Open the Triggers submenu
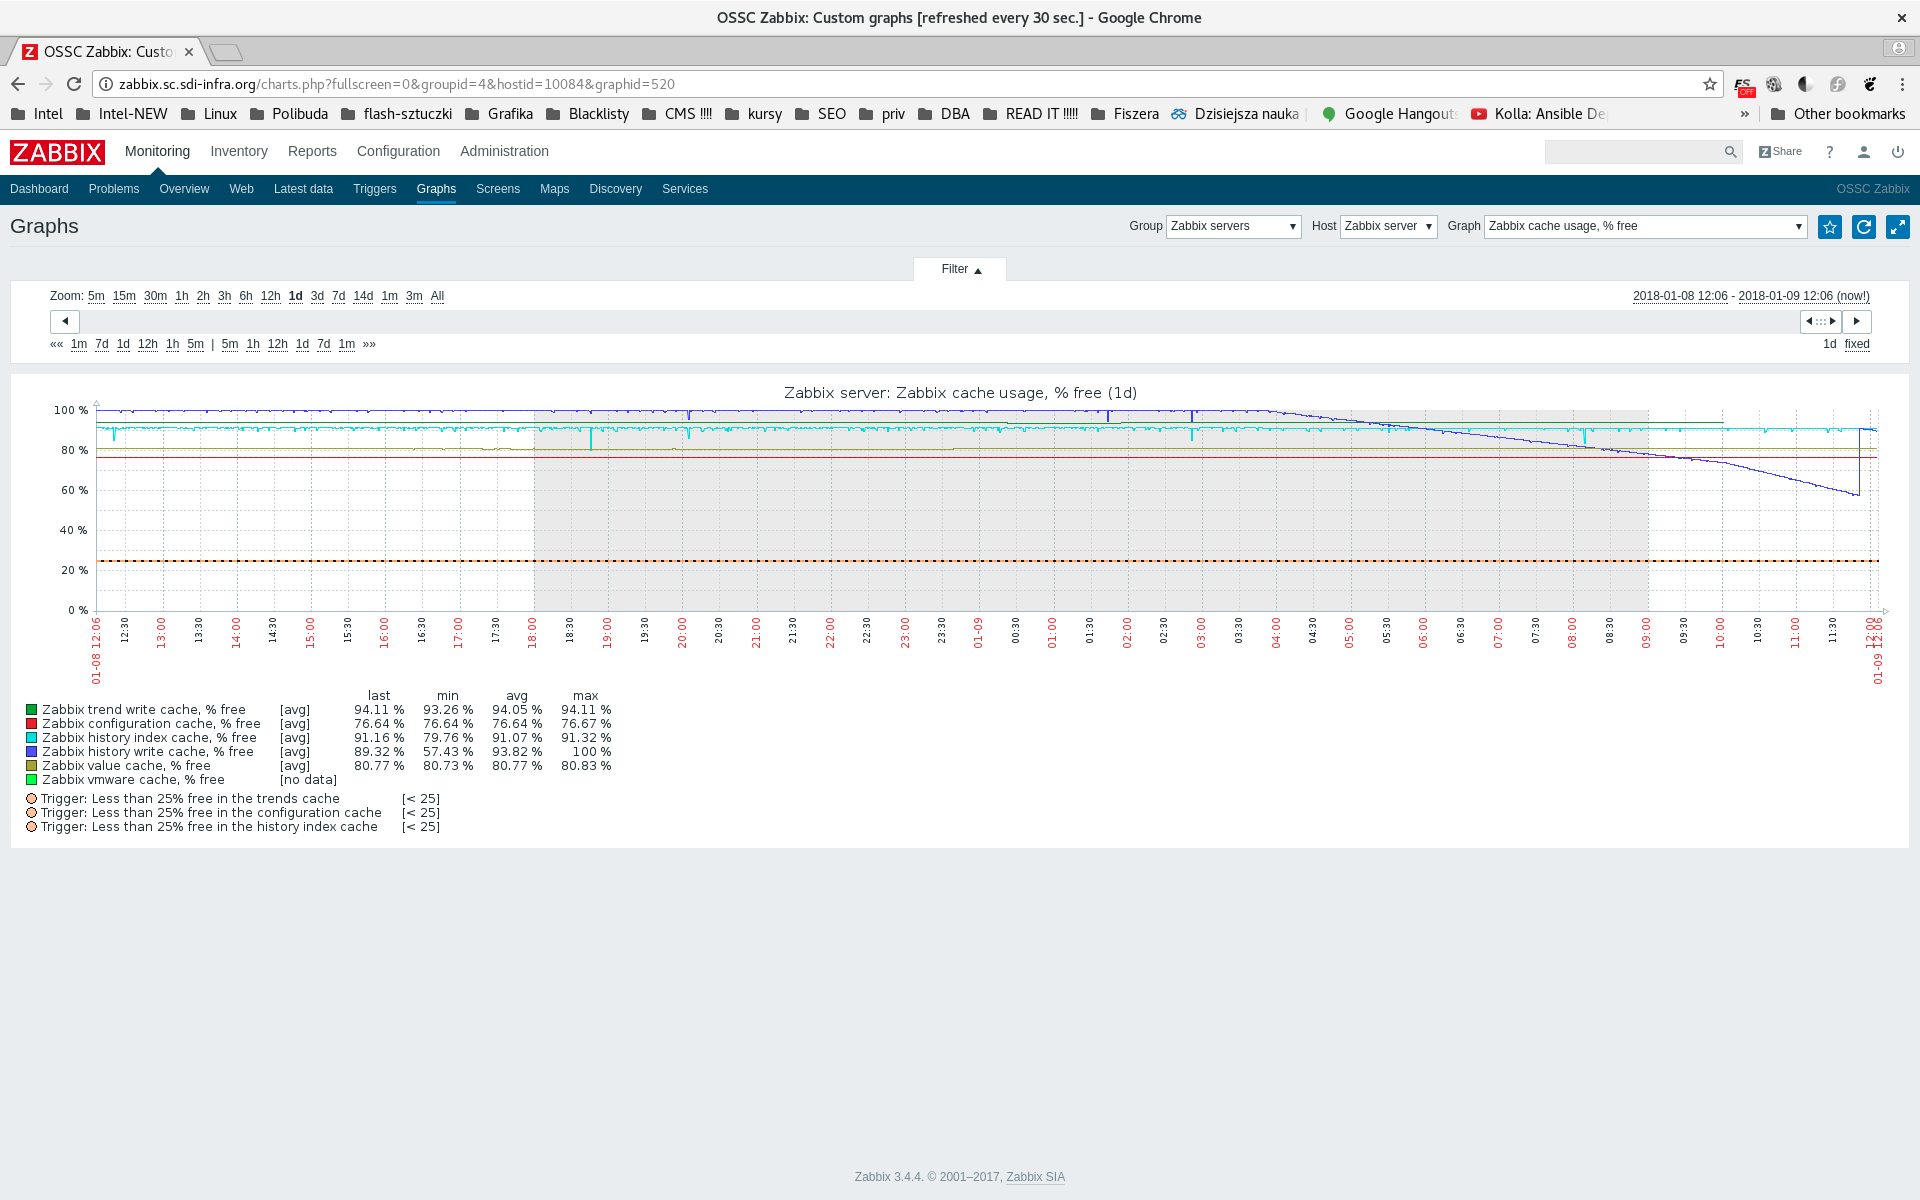Viewport: 1920px width, 1200px height. (375, 189)
